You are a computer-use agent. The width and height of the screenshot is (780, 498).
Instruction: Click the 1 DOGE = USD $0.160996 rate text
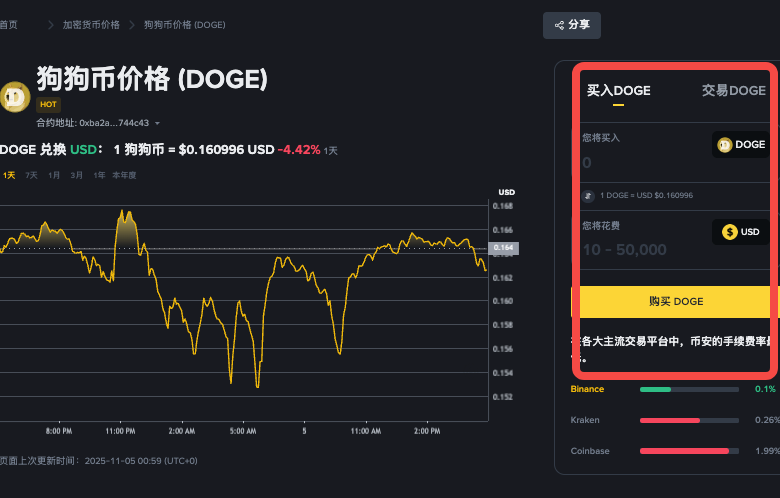pos(646,196)
